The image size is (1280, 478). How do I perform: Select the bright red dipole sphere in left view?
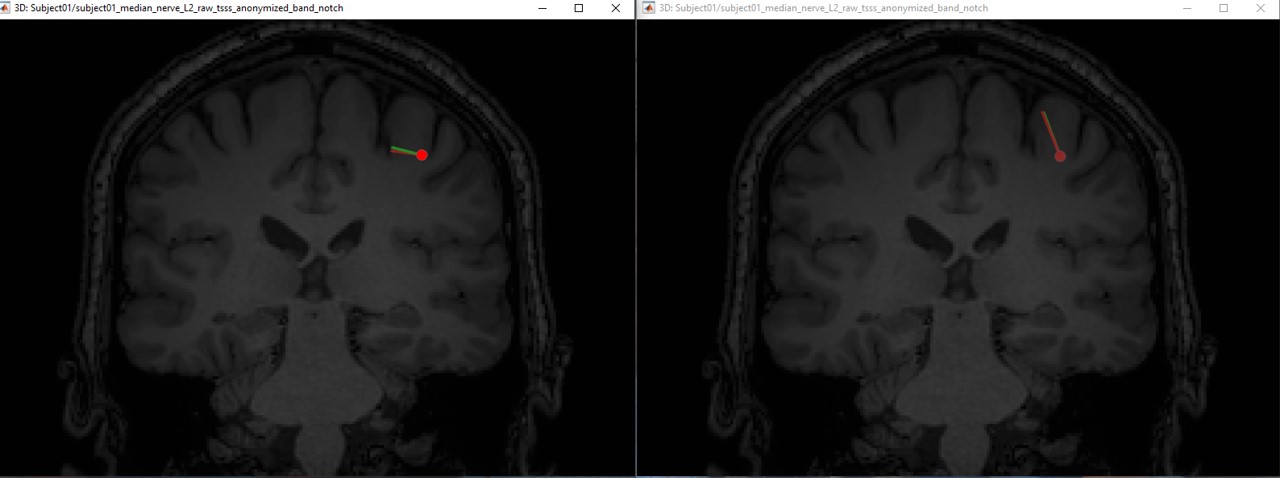pyautogui.click(x=422, y=155)
